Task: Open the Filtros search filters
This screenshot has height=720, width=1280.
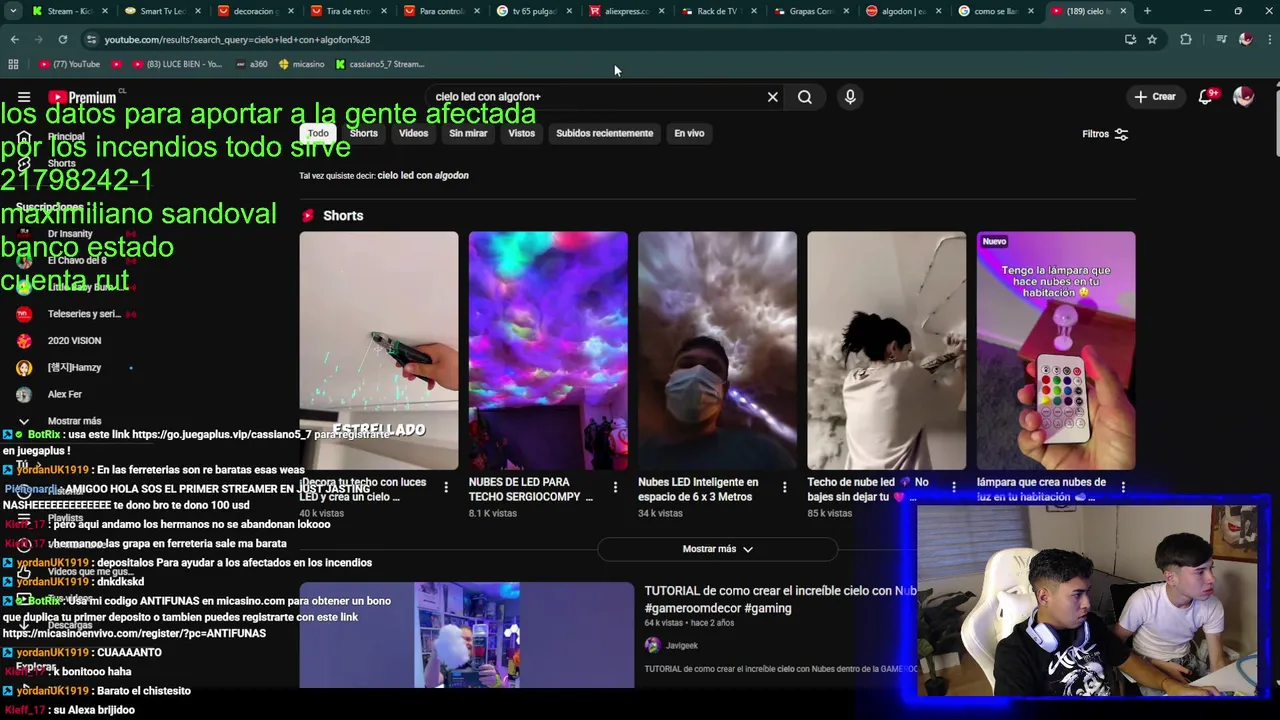Action: pos(1105,134)
